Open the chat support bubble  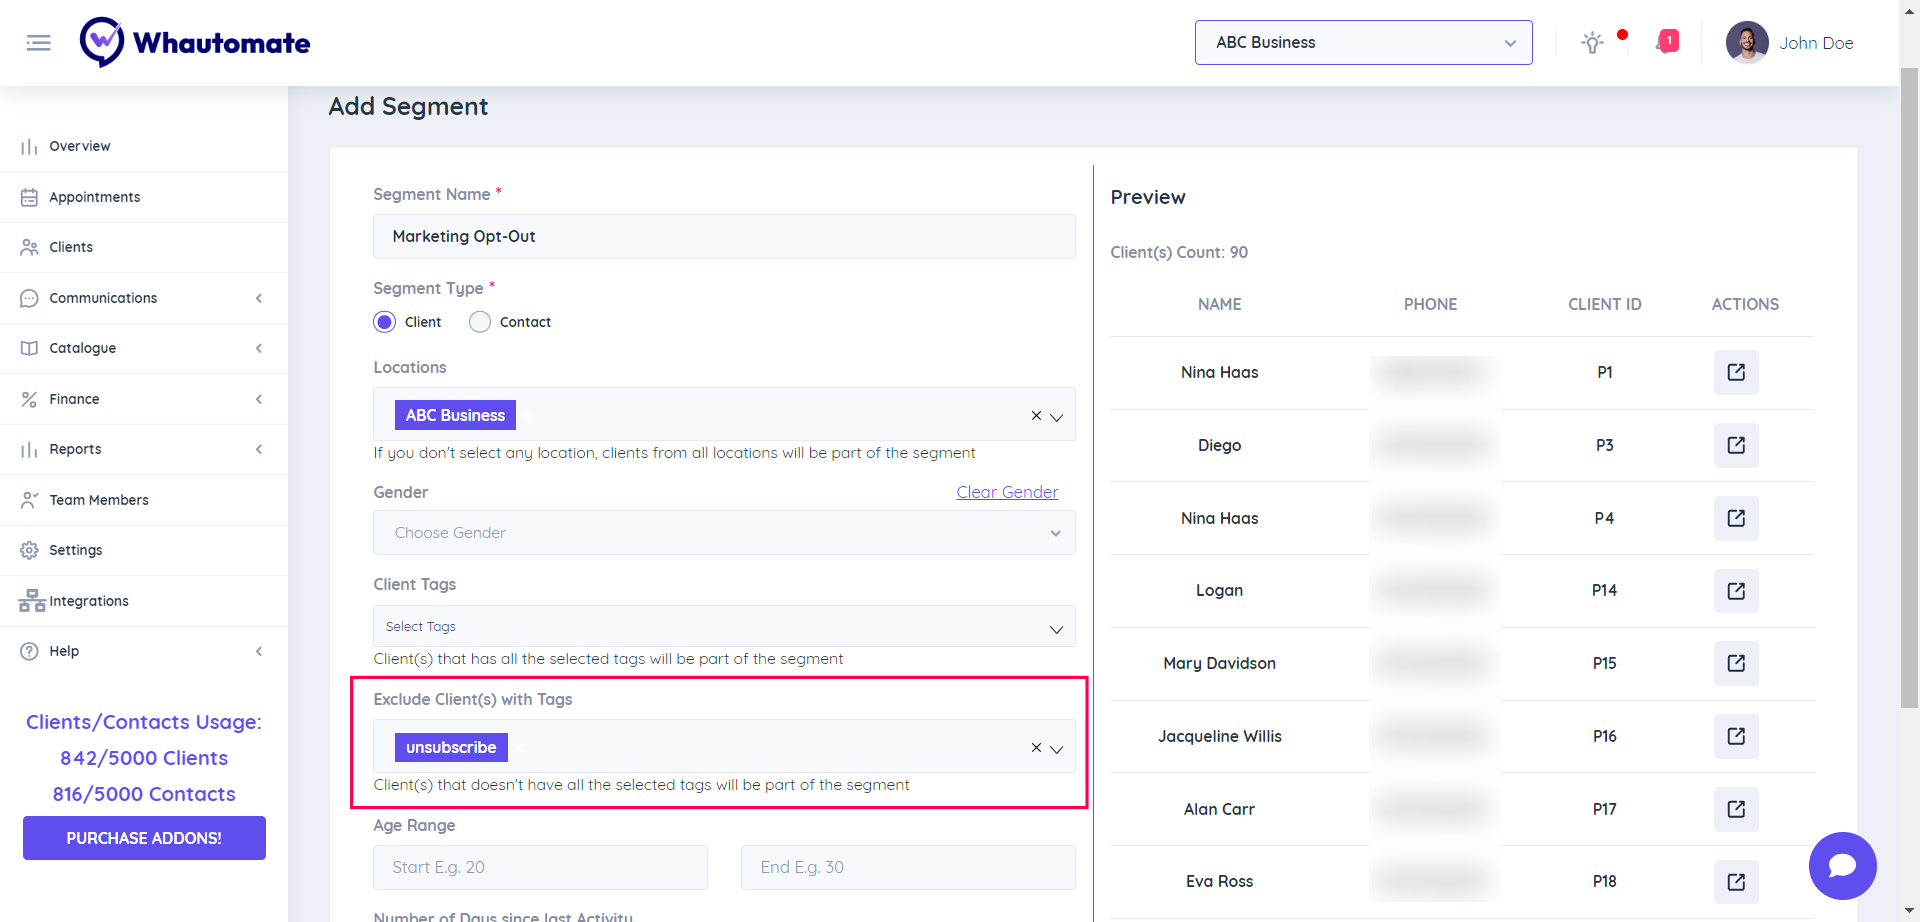(1842, 865)
